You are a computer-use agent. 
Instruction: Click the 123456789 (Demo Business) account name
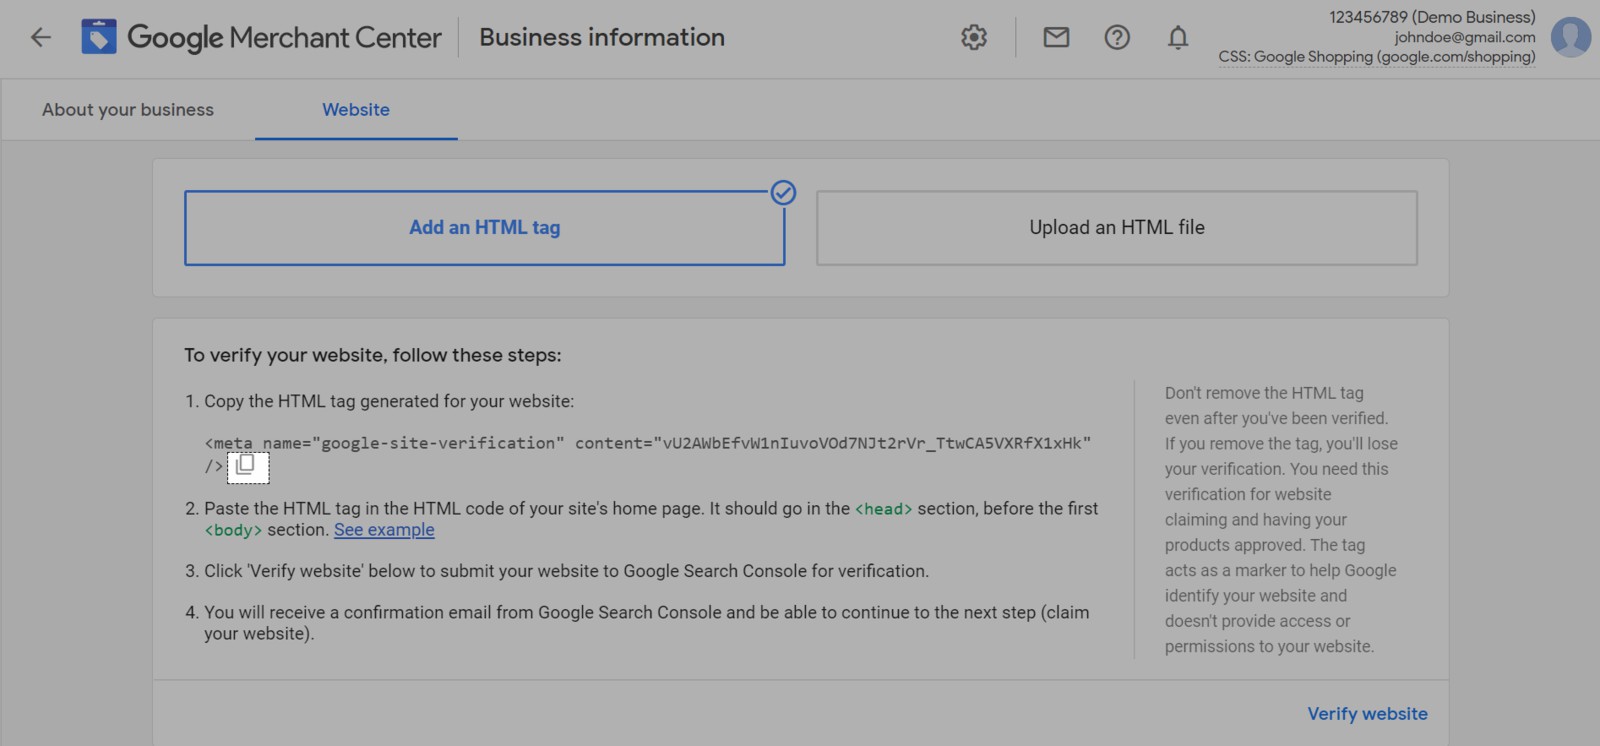1432,17
